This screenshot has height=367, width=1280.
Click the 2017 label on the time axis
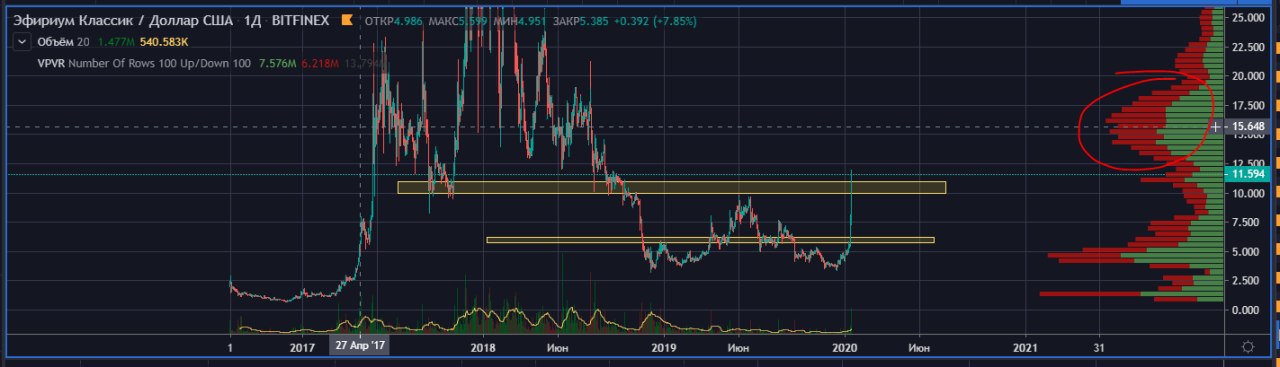click(x=302, y=347)
